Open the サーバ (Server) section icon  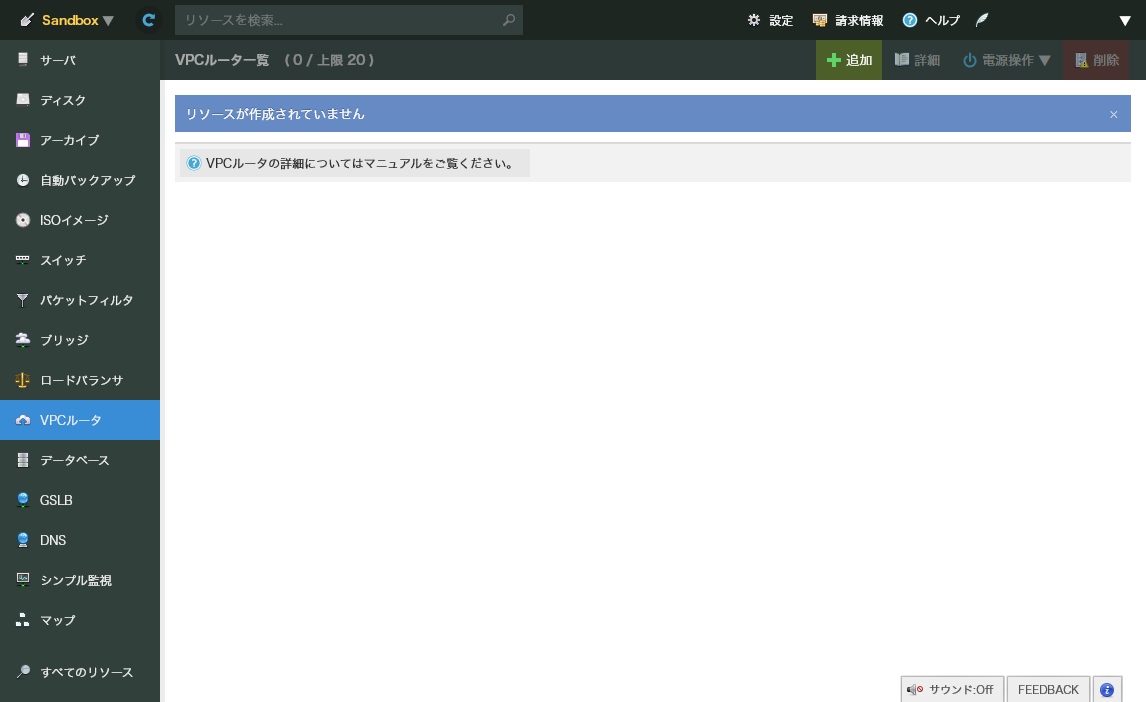pos(22,60)
